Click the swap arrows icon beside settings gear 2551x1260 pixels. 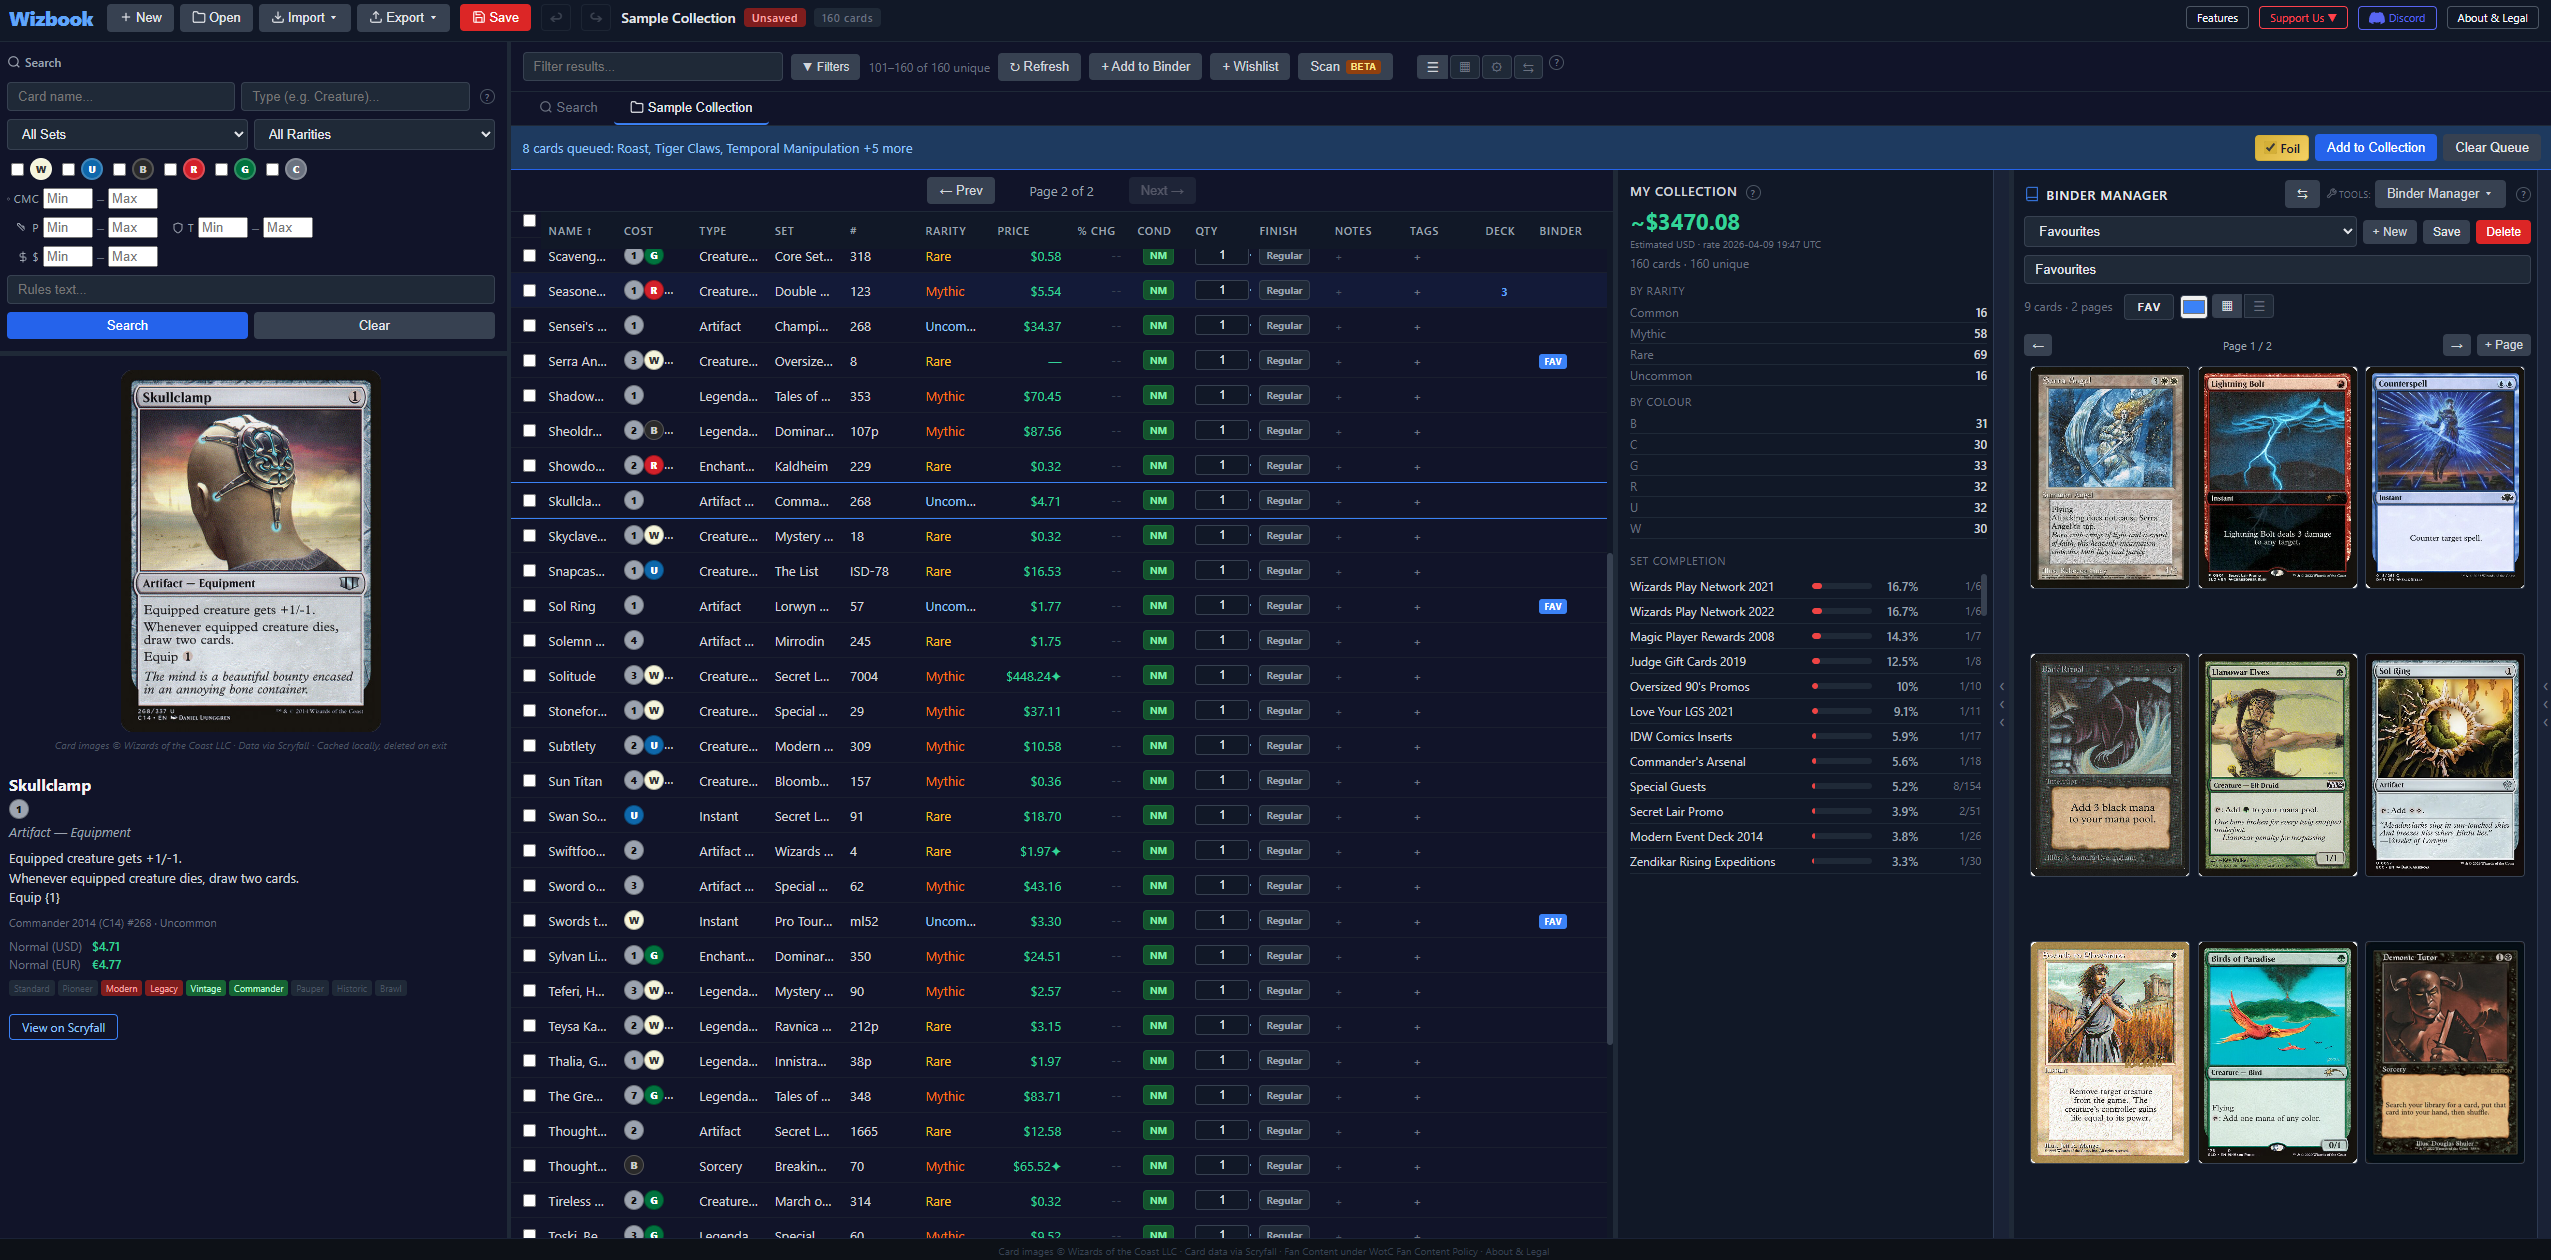click(x=1528, y=66)
